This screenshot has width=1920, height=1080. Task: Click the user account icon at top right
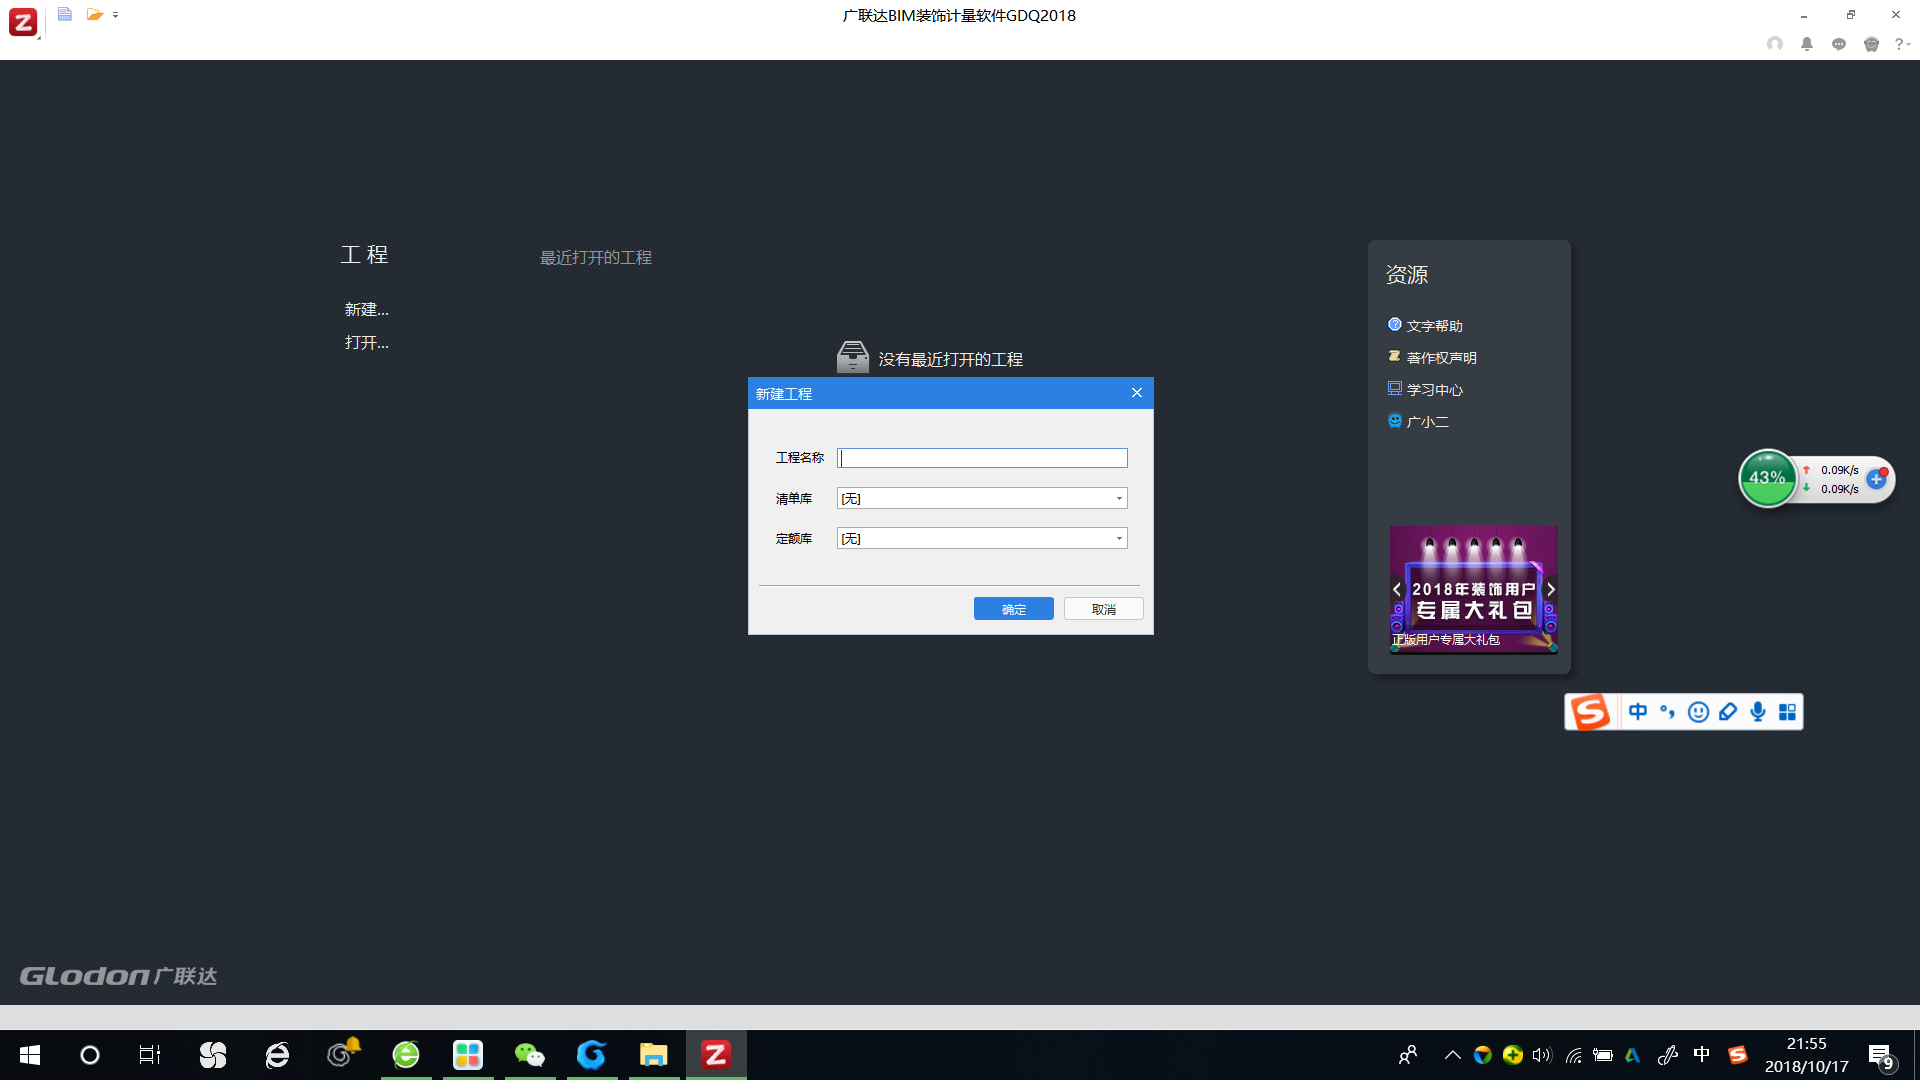pos(1775,44)
